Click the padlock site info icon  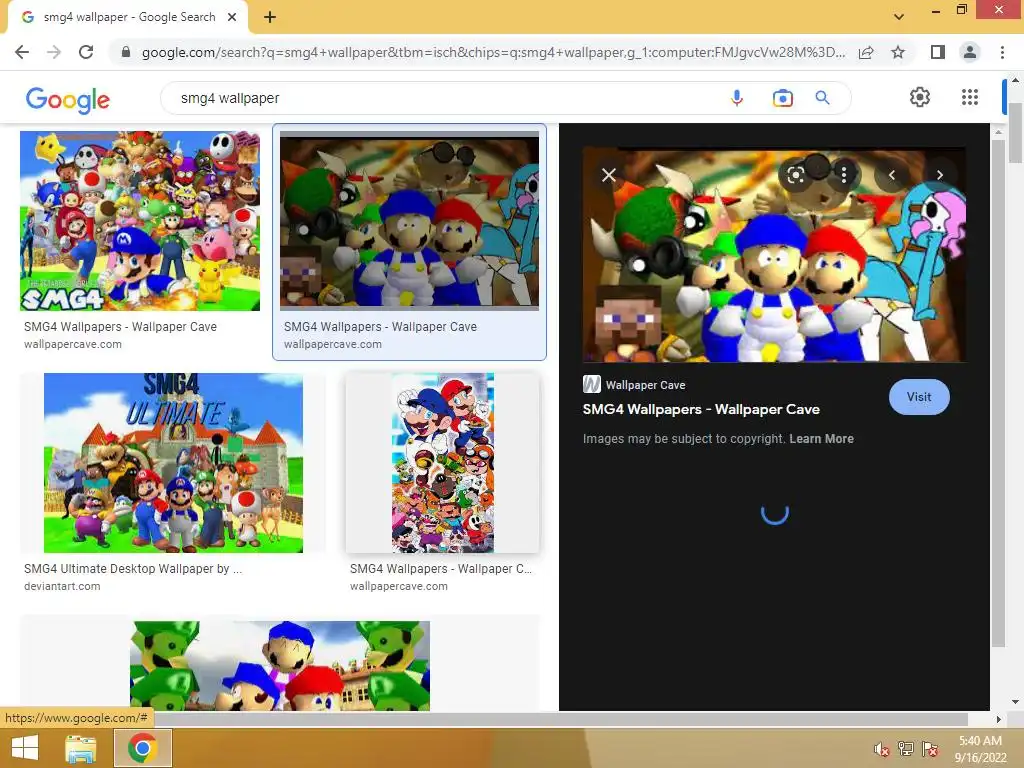click(126, 52)
